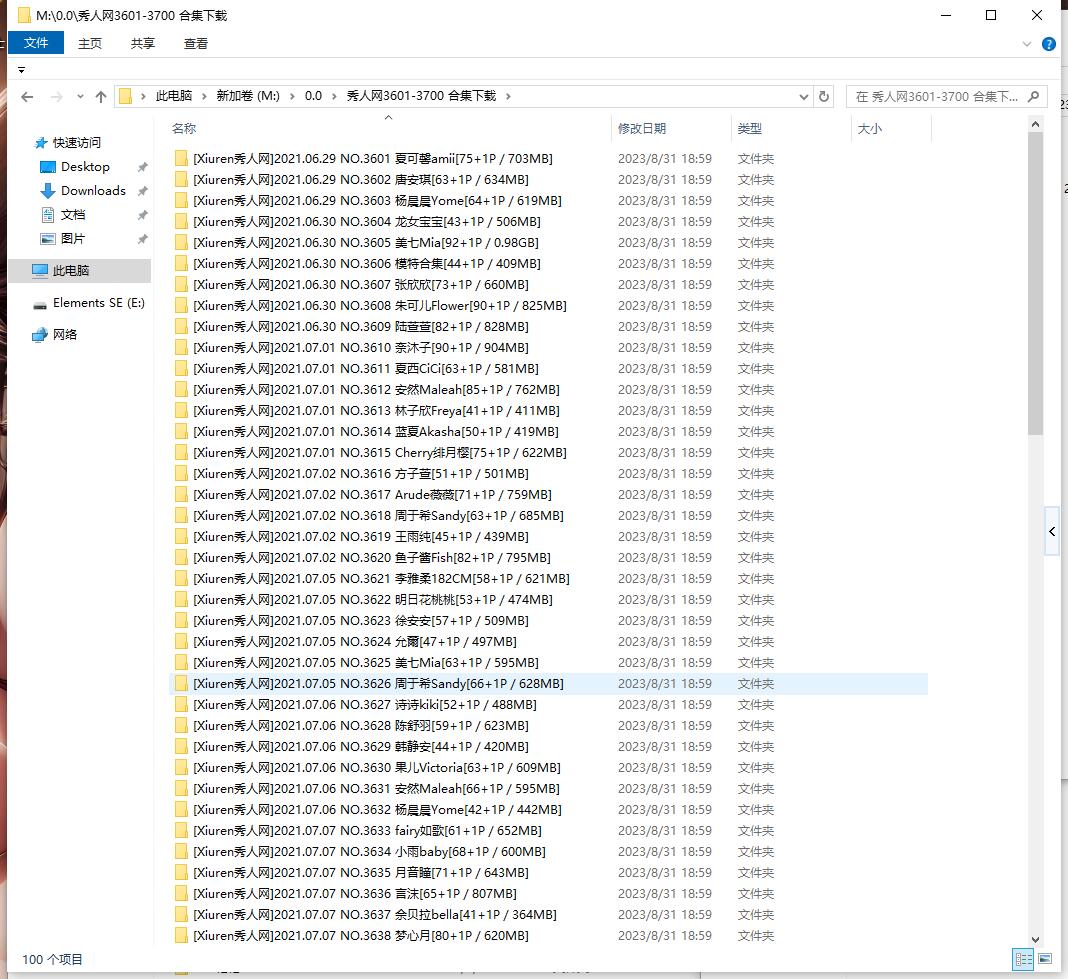Refresh the current folder view
This screenshot has width=1068, height=979.
coord(823,96)
